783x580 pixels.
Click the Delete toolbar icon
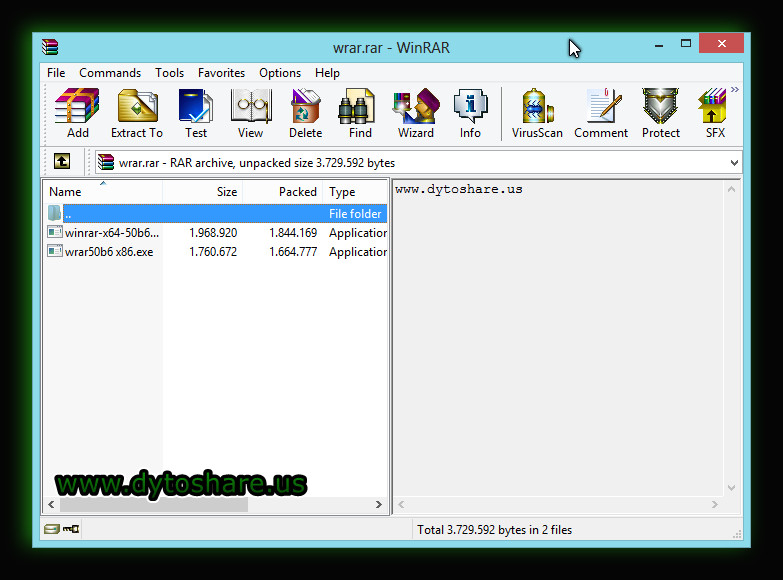coord(305,113)
